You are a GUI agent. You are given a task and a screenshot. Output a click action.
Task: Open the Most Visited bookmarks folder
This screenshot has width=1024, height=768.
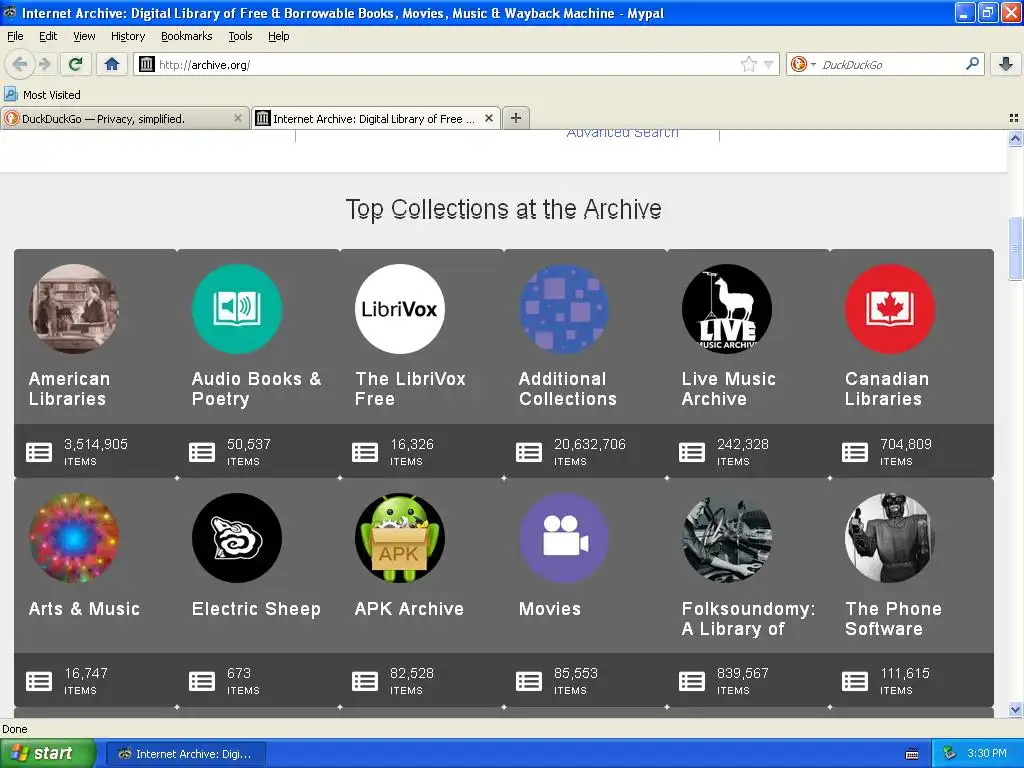tap(42, 95)
